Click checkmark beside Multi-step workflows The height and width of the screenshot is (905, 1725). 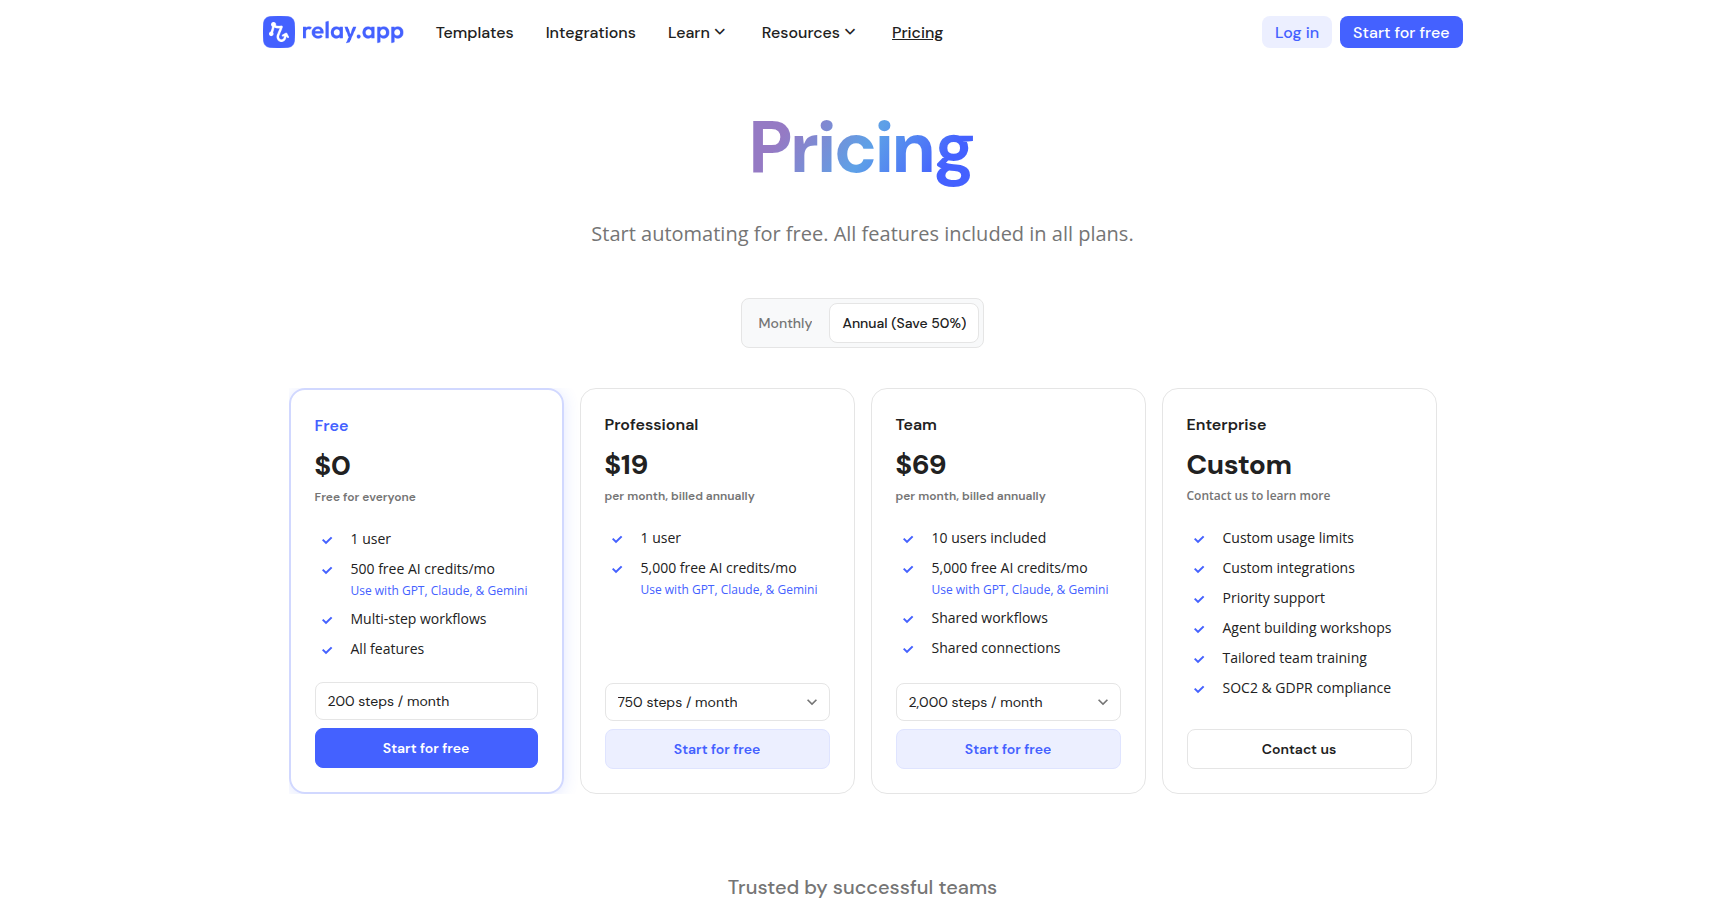(327, 620)
